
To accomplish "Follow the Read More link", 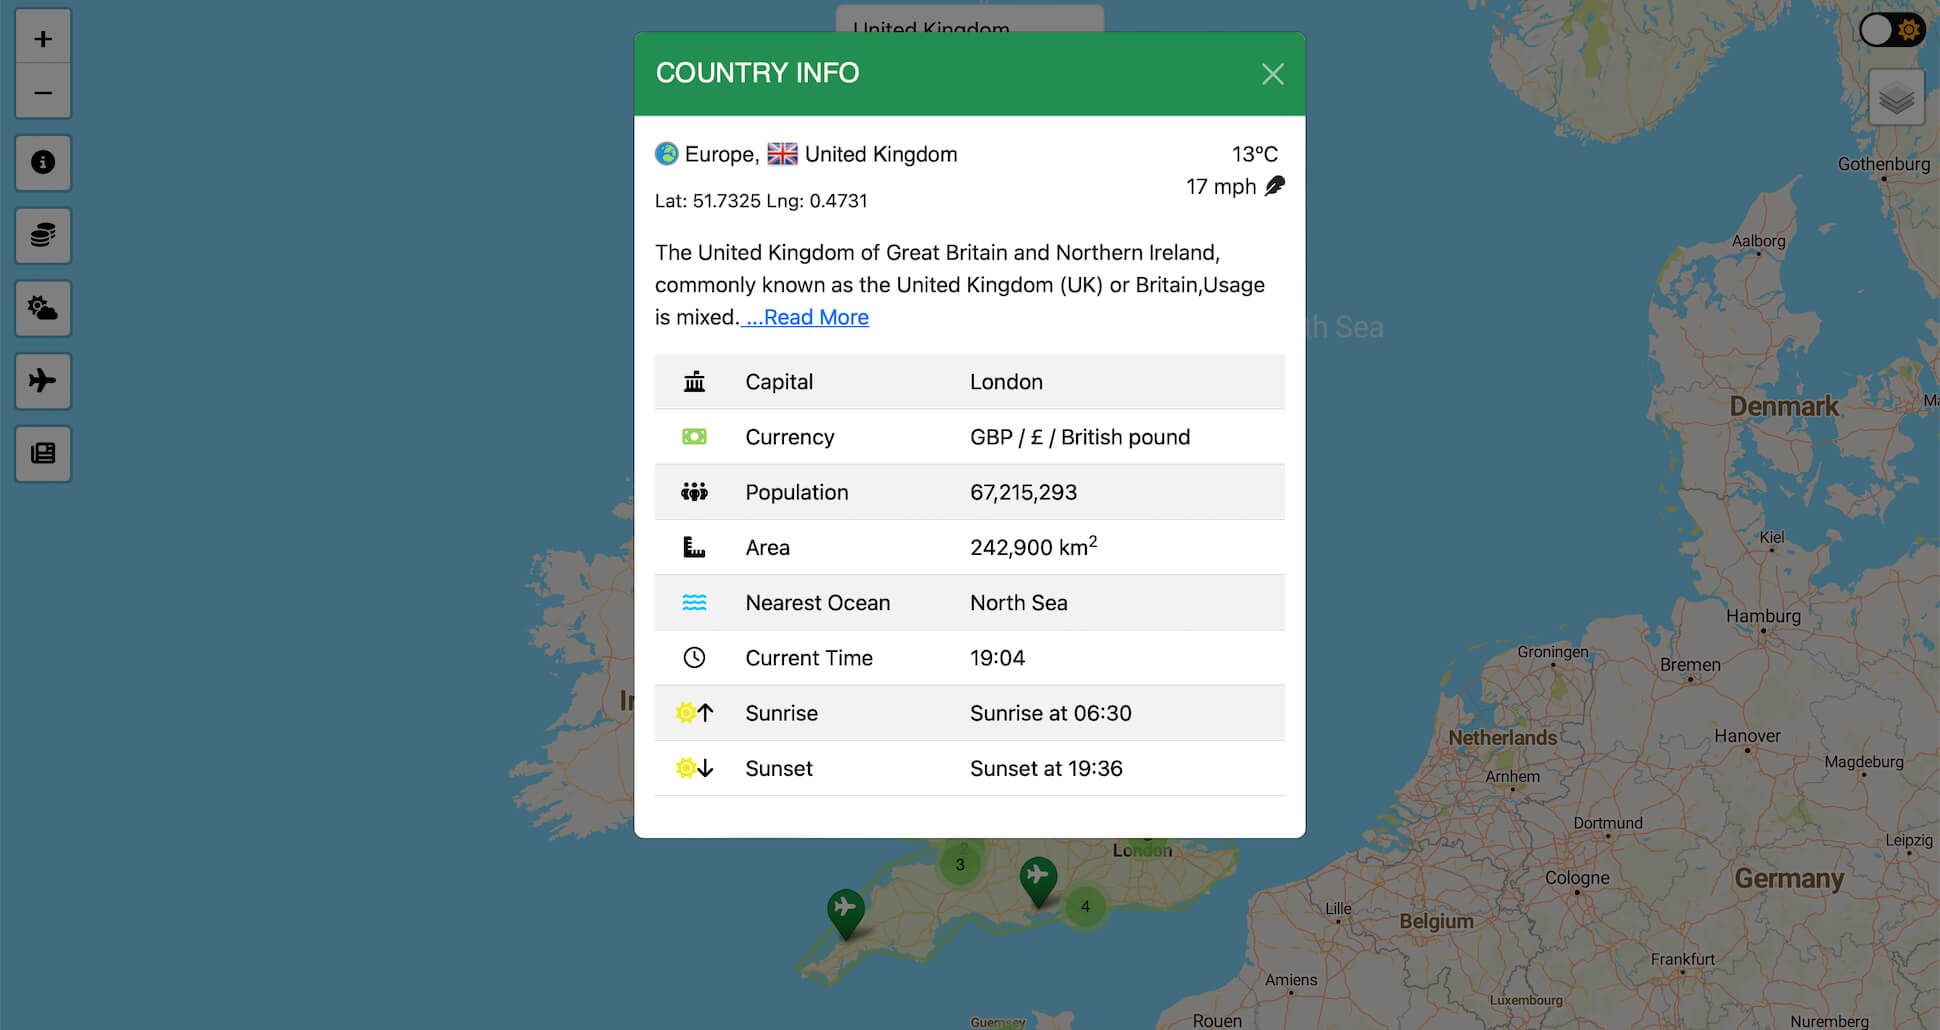I will 807,317.
